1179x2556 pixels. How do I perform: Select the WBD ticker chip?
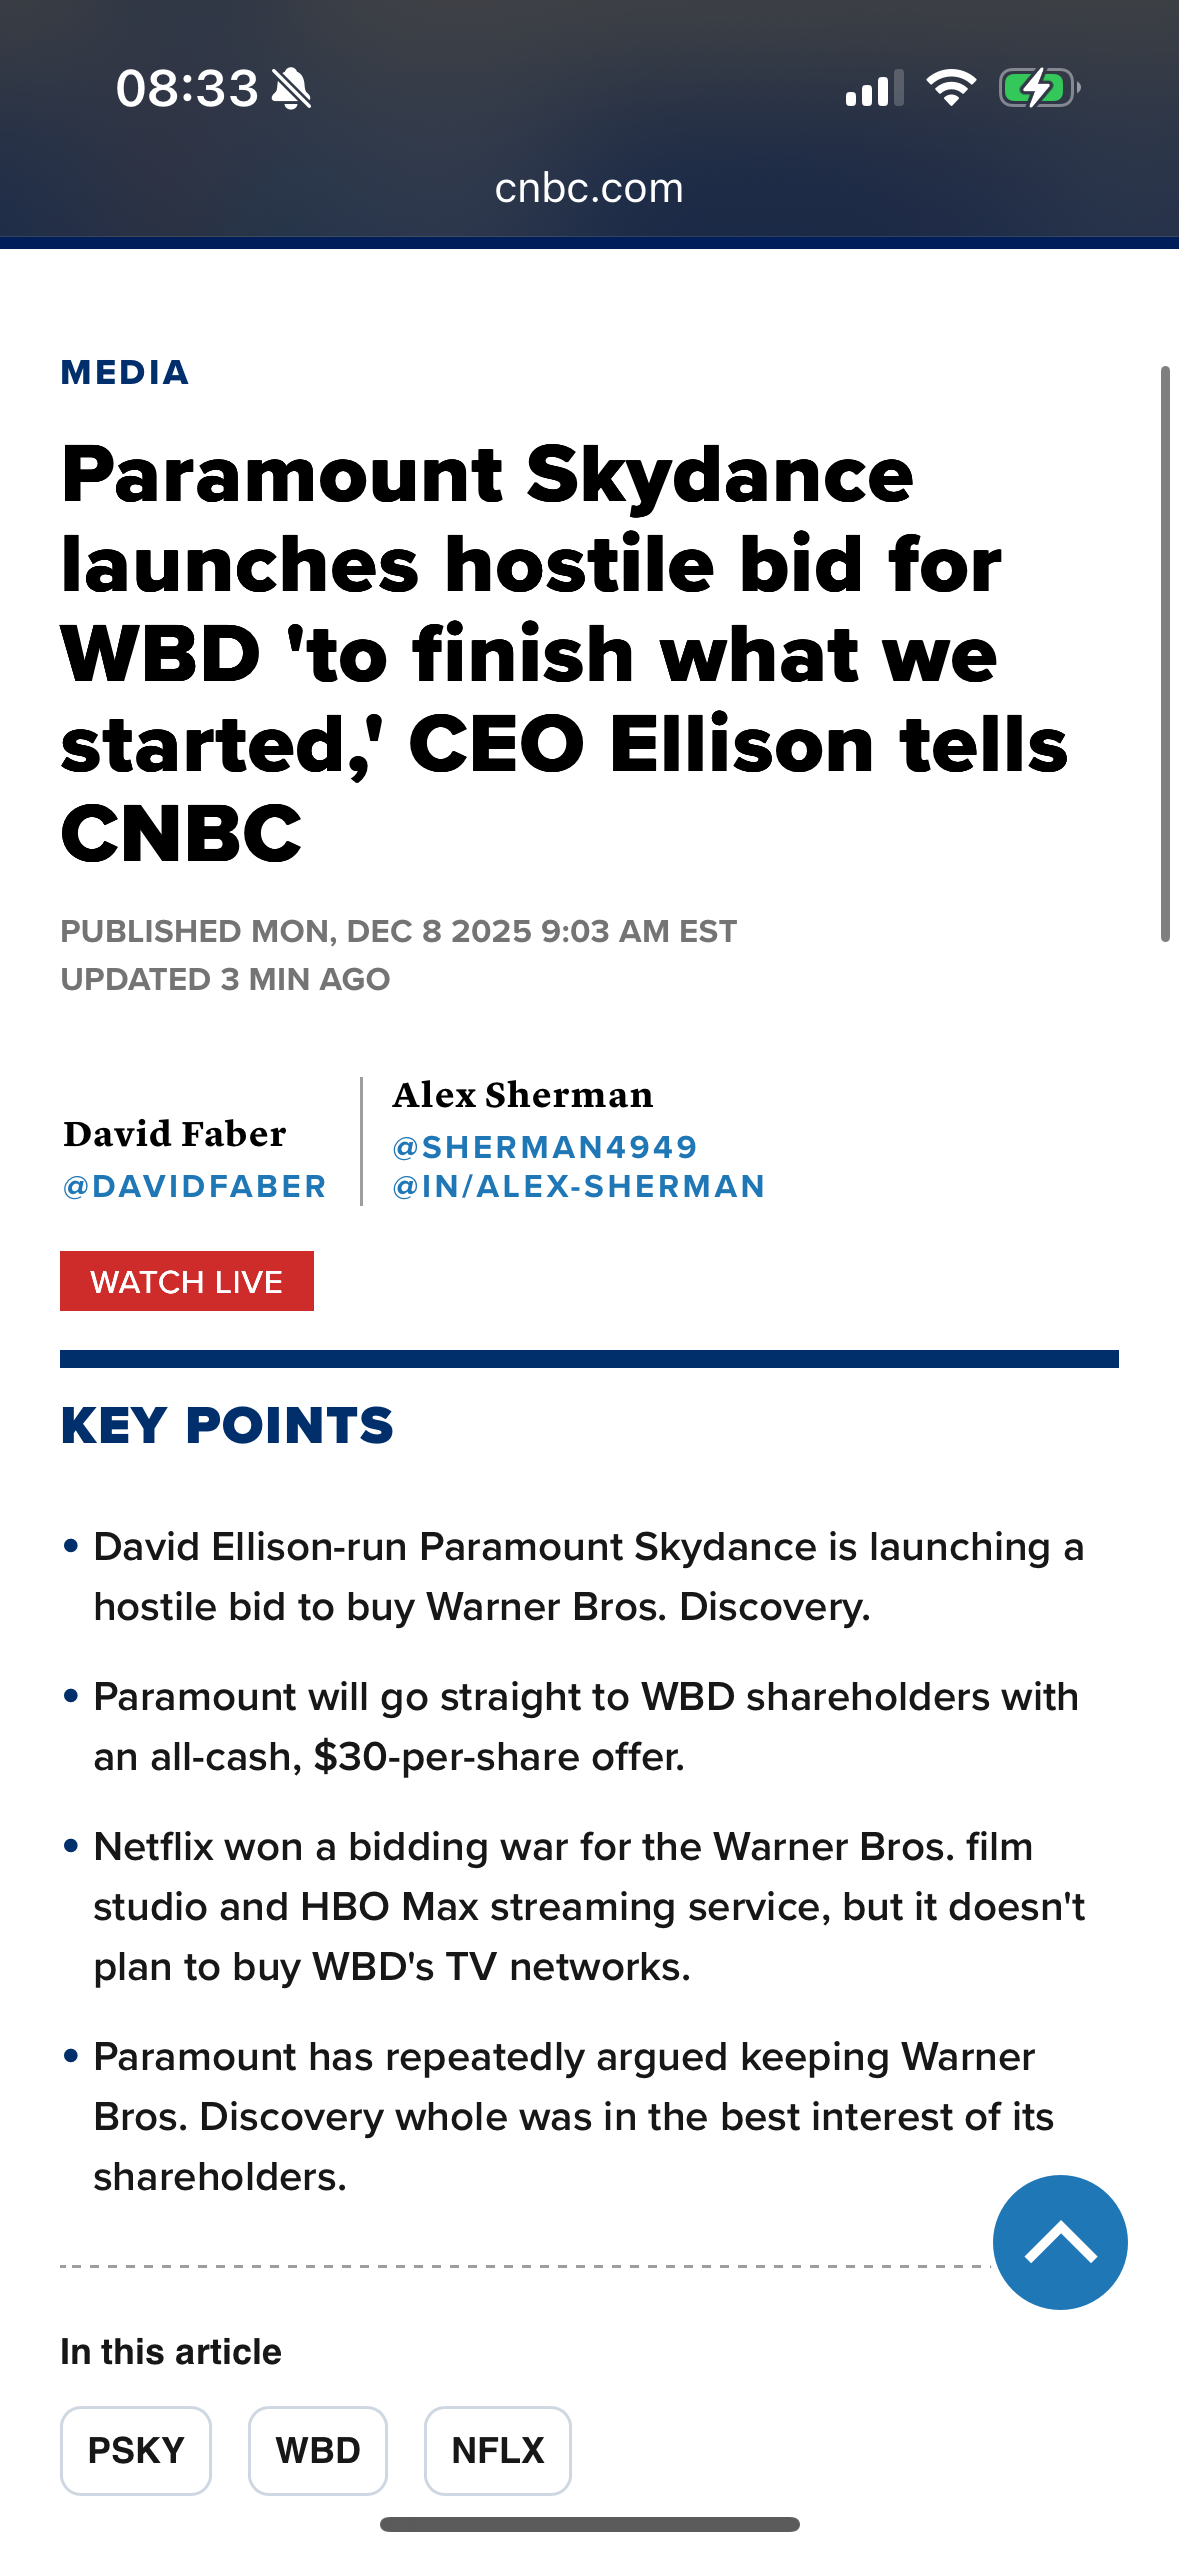pos(318,2450)
